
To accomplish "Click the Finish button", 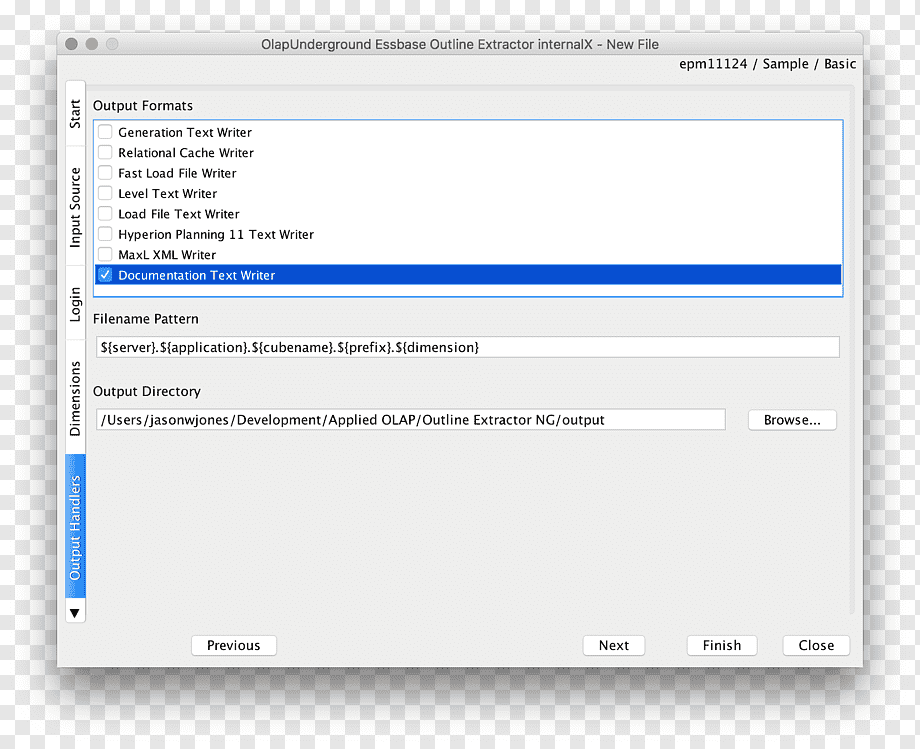I will tap(722, 645).
